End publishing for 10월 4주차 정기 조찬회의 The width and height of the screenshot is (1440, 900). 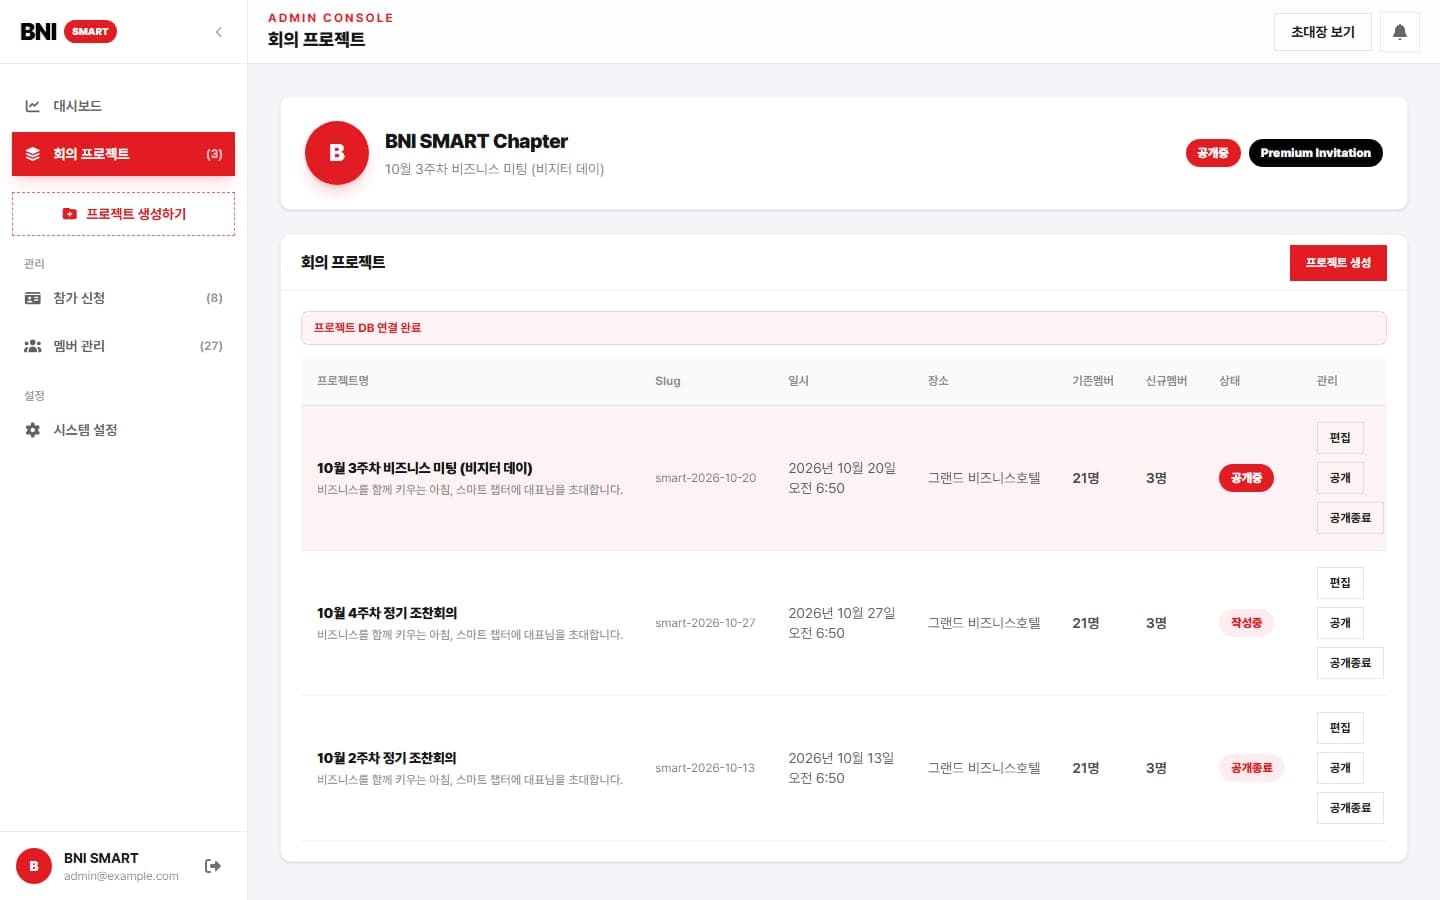click(x=1350, y=663)
